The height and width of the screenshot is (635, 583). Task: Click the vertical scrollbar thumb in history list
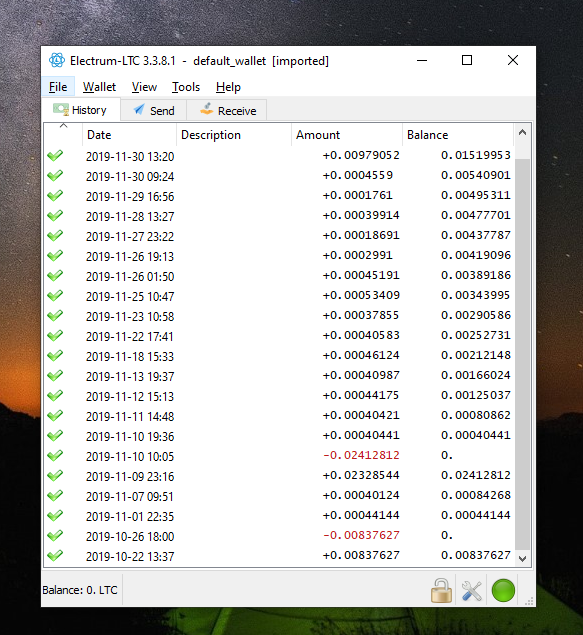click(x=523, y=354)
